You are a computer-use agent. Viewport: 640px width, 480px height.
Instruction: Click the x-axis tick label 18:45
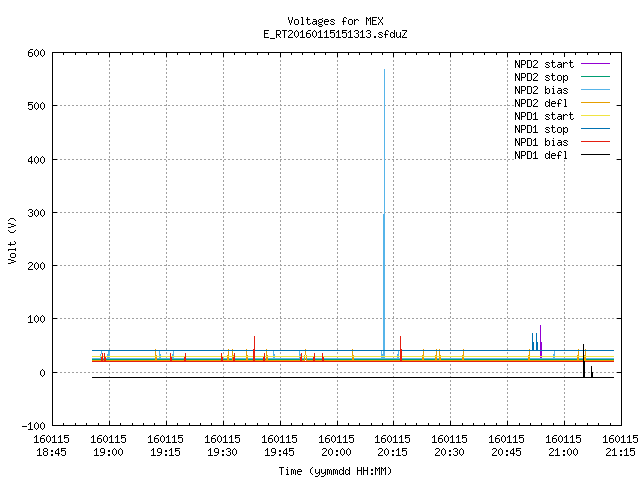pyautogui.click(x=51, y=452)
